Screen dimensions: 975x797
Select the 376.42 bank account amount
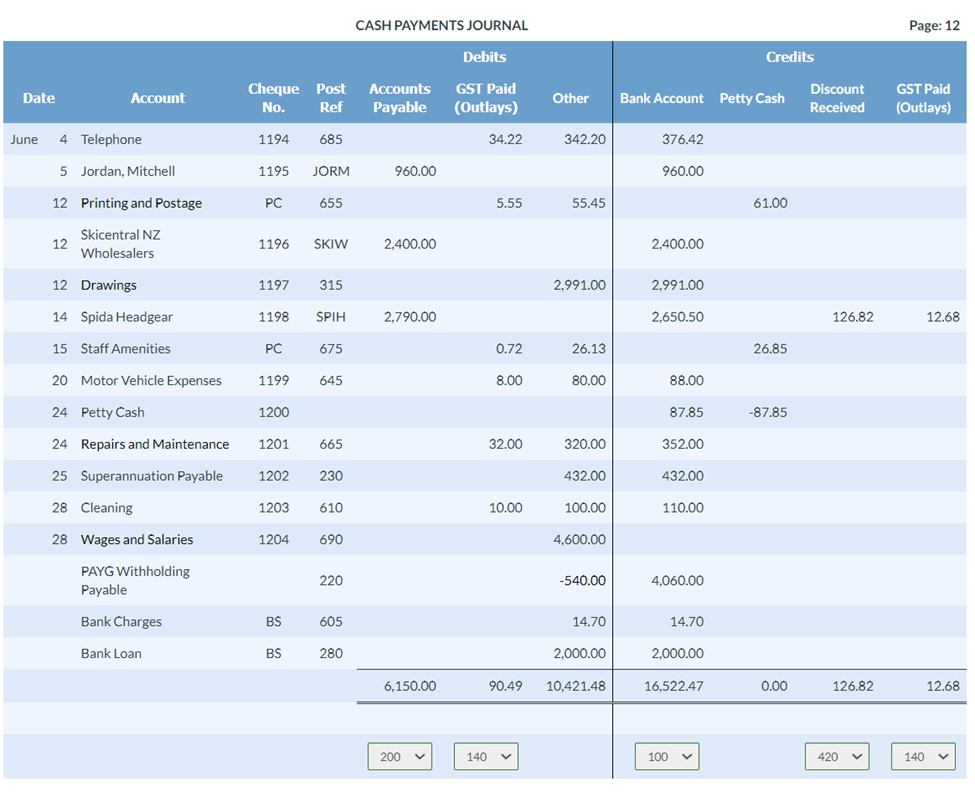(683, 139)
